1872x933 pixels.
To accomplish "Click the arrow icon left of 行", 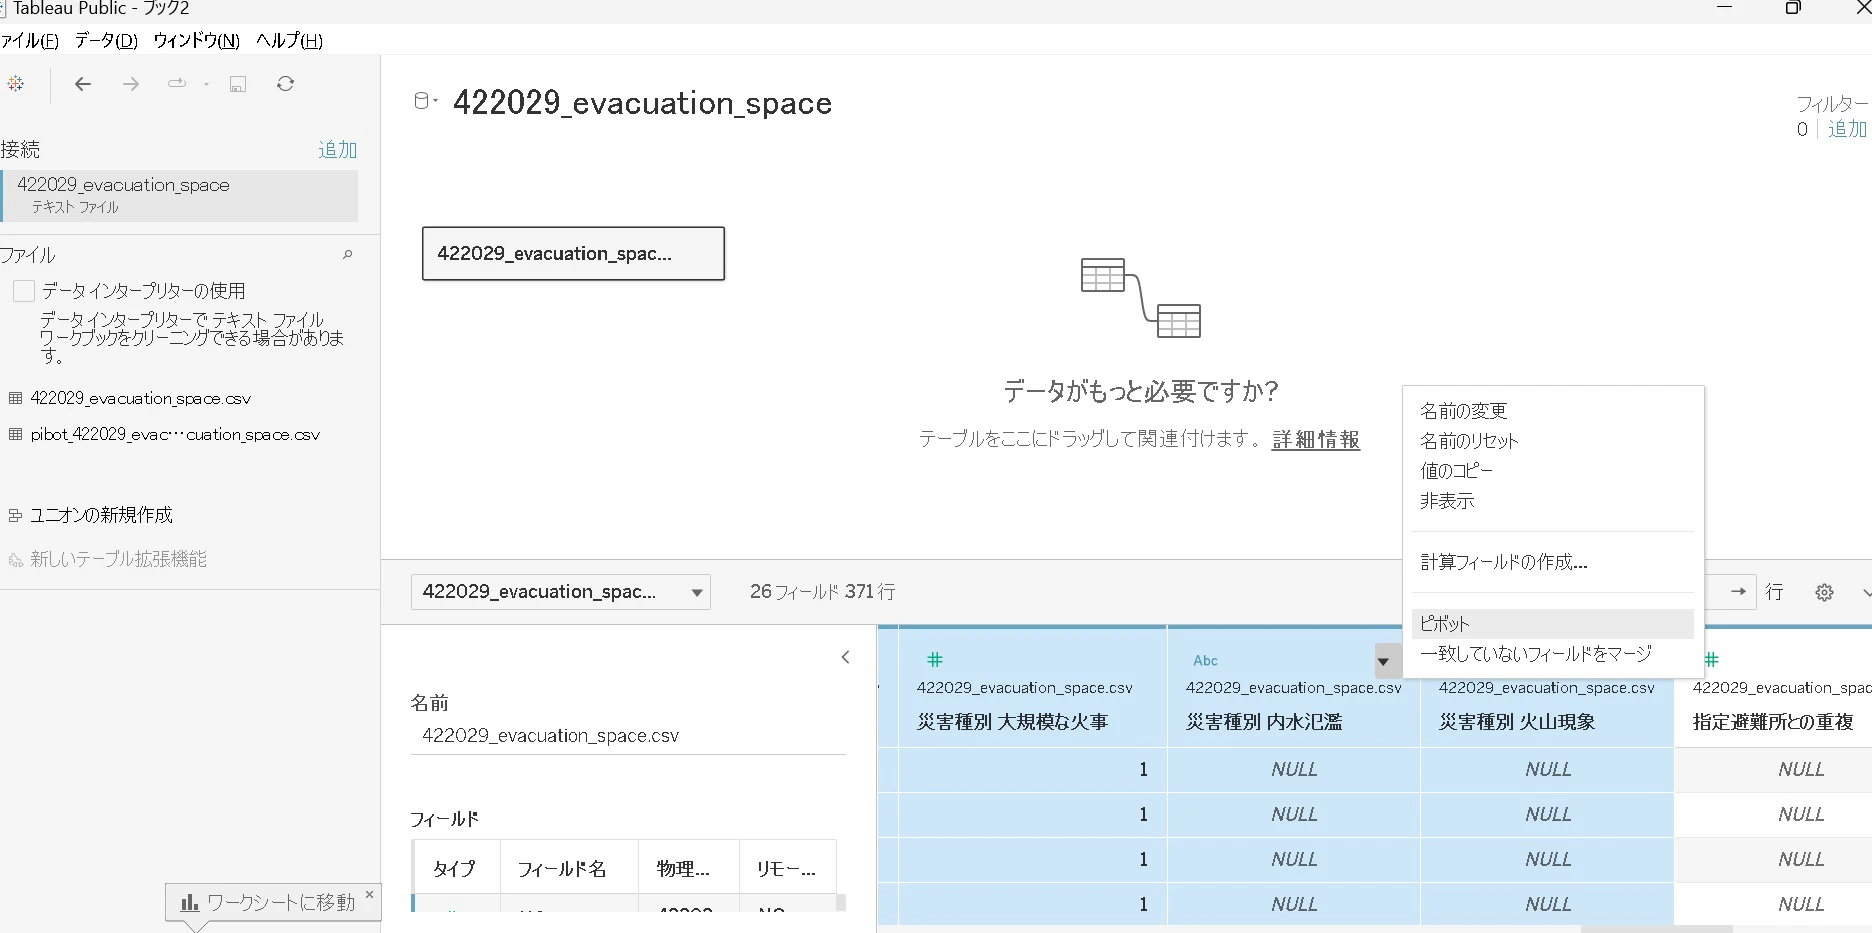I will click(1739, 591).
